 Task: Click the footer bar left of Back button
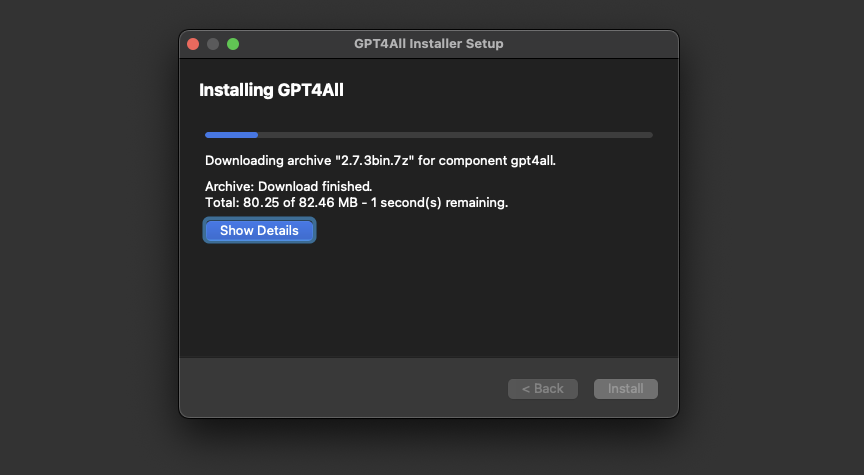[342, 388]
